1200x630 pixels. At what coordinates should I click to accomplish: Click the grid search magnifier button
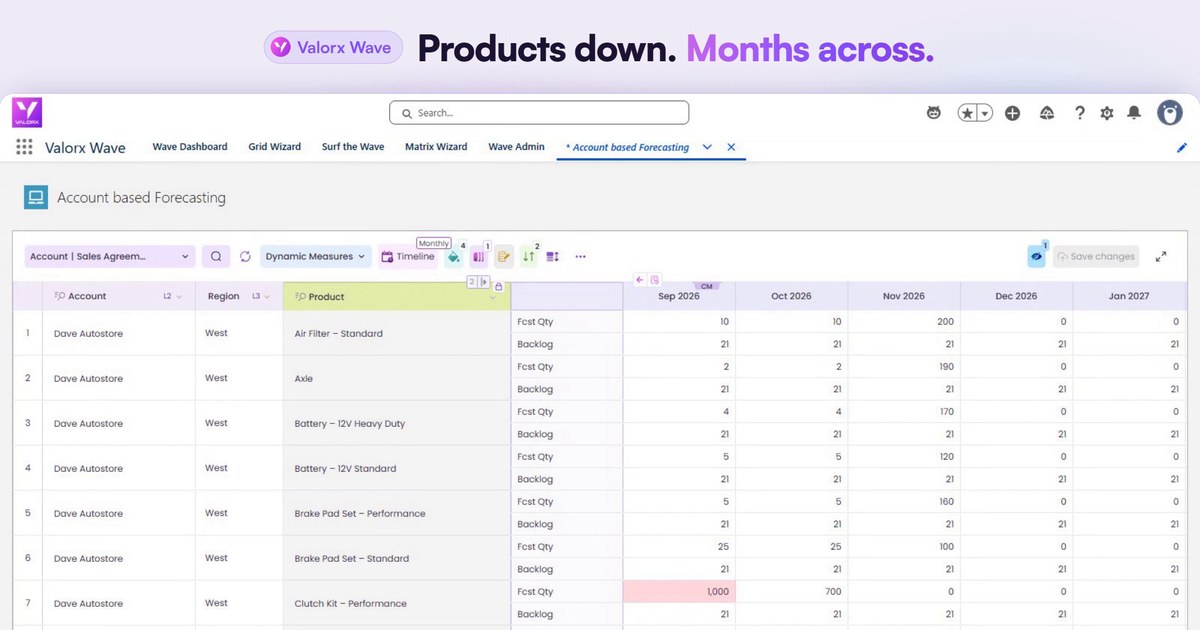[x=216, y=257]
